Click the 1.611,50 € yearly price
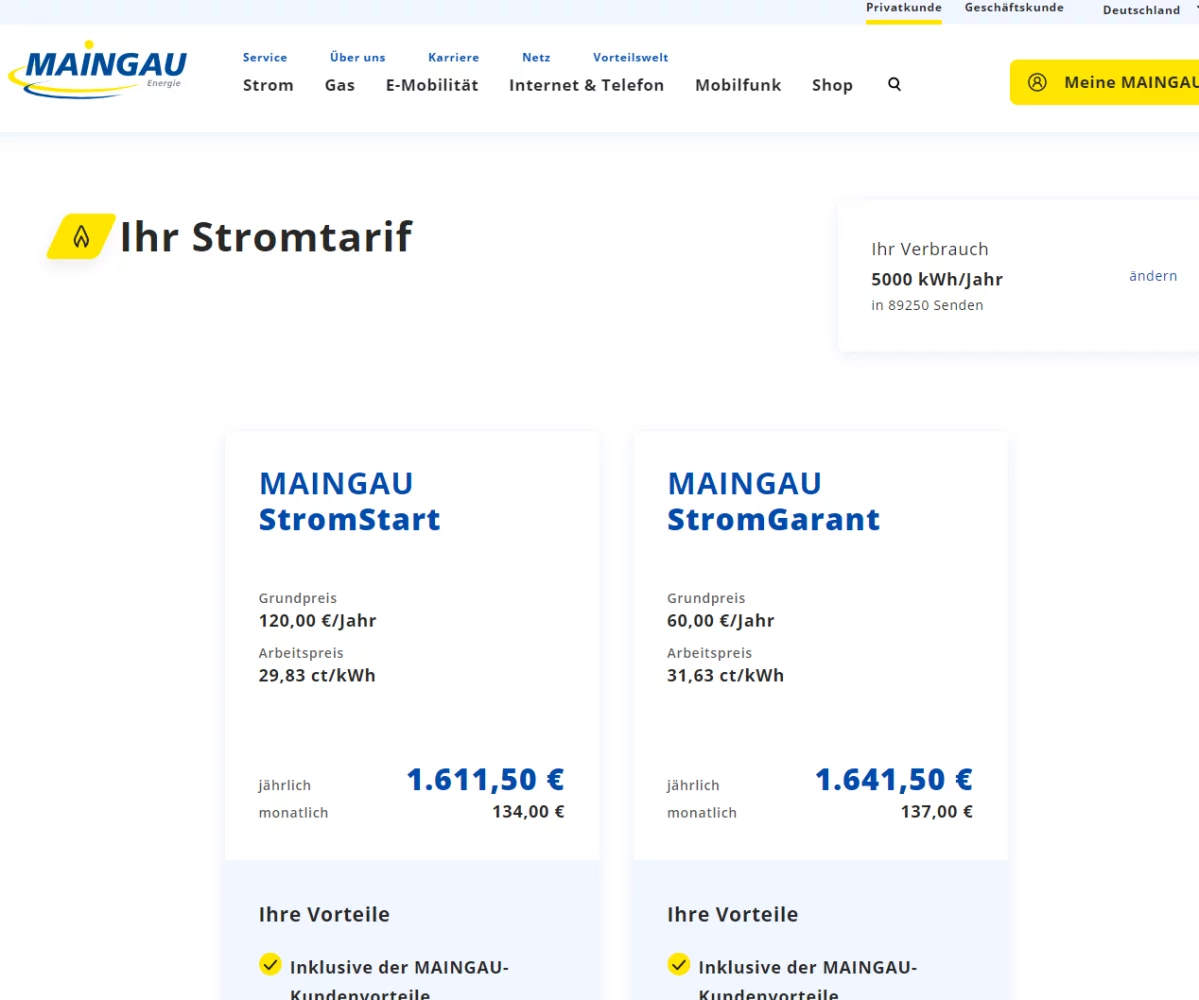The height and width of the screenshot is (1000, 1199). pos(485,780)
